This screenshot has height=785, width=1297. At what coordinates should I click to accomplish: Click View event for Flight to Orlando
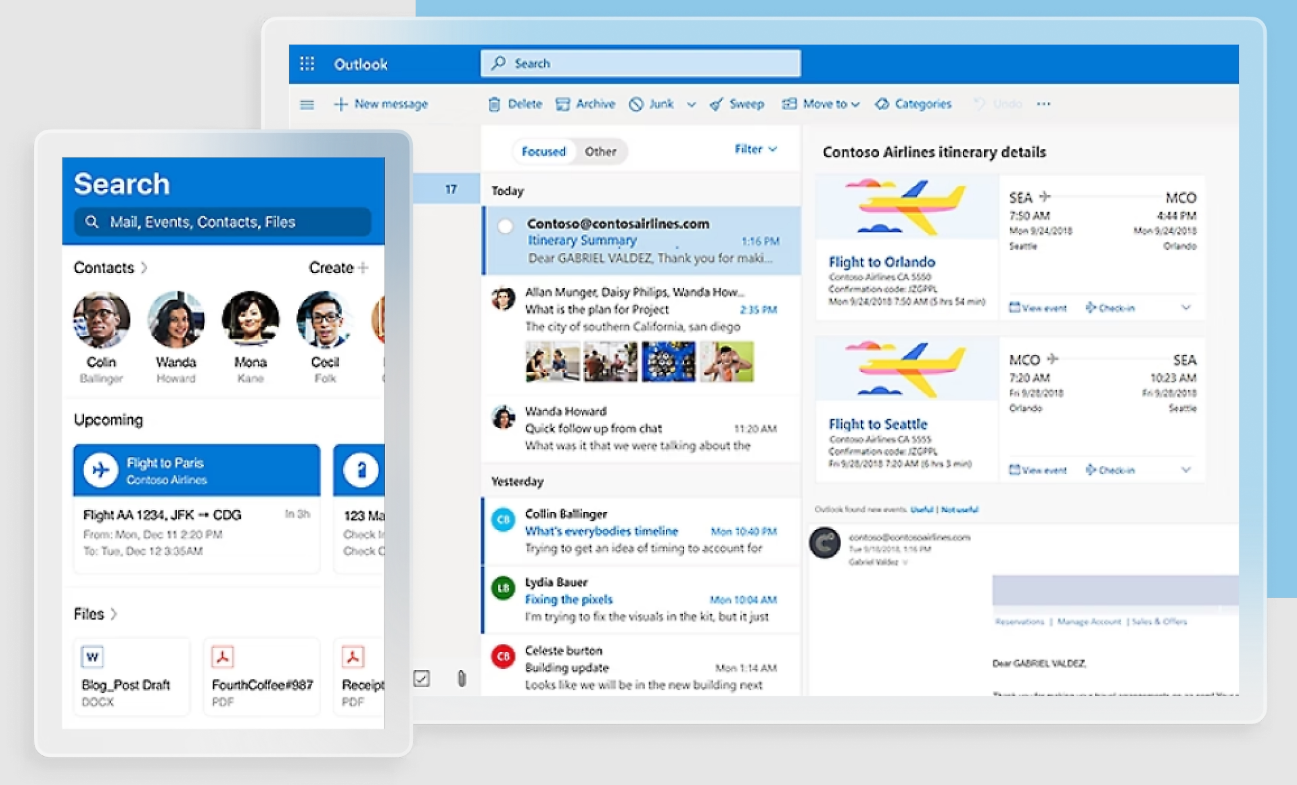[x=1038, y=308]
